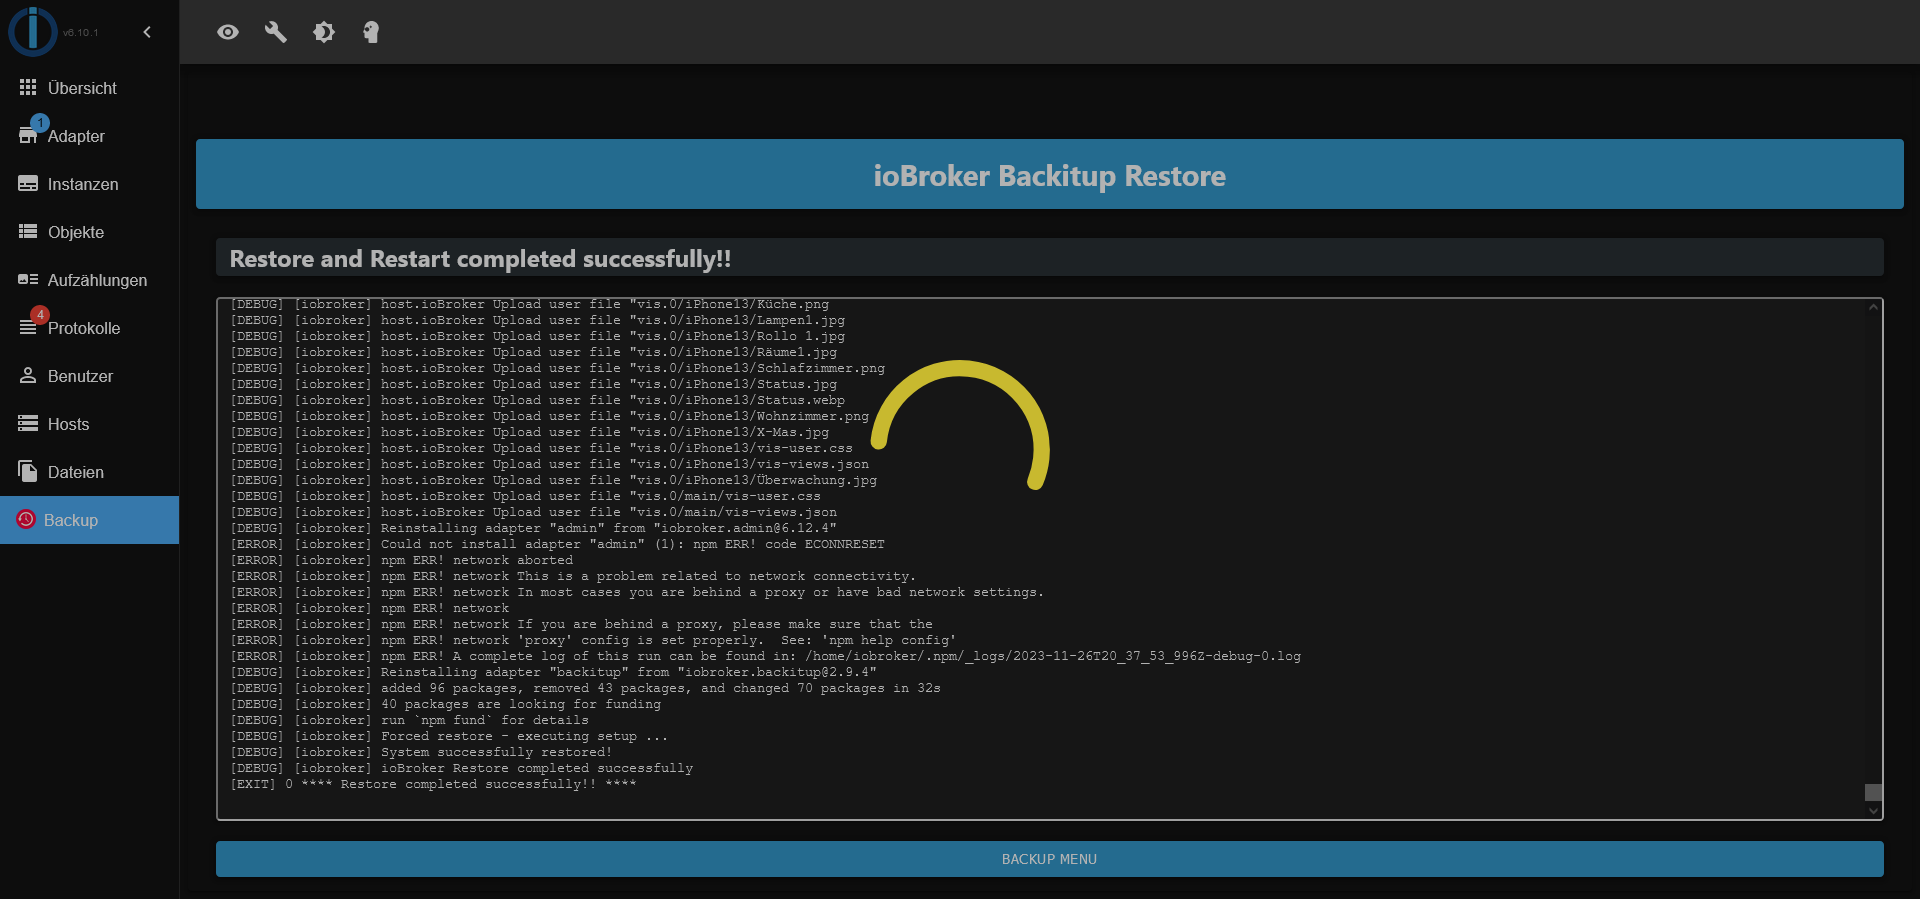Open Protokolle logs page

click(x=89, y=328)
